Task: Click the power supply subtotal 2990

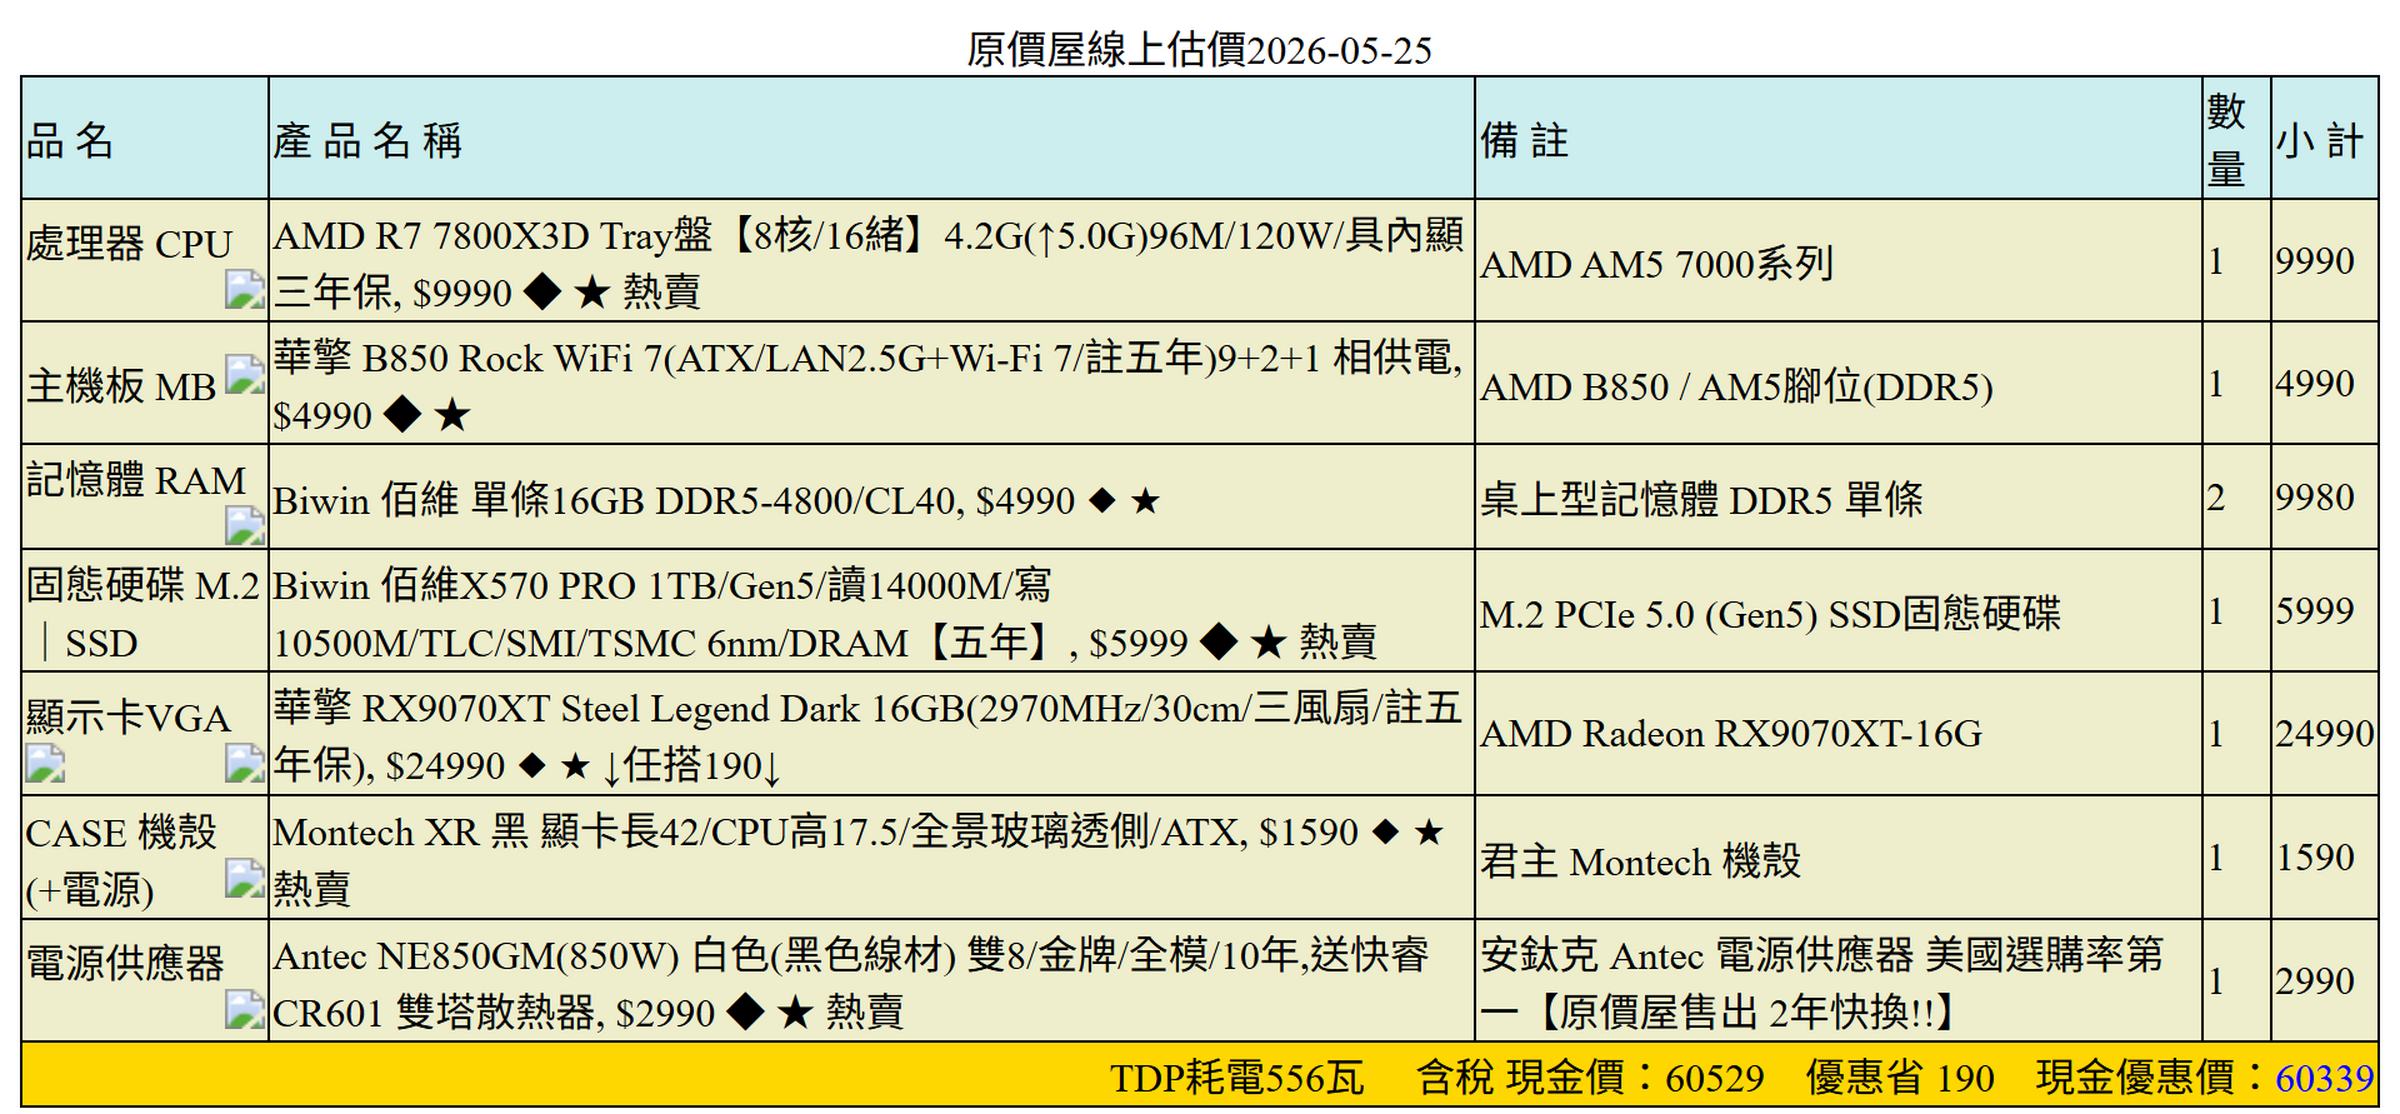Action: click(x=2315, y=981)
